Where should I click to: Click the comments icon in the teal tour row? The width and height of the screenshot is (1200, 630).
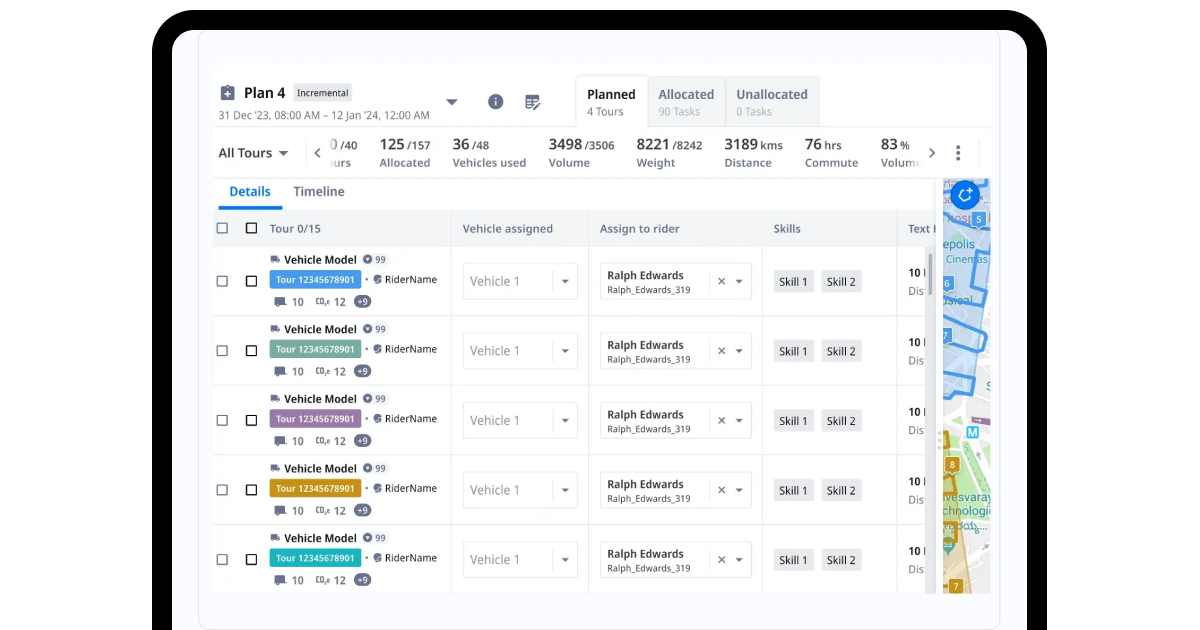coord(279,580)
